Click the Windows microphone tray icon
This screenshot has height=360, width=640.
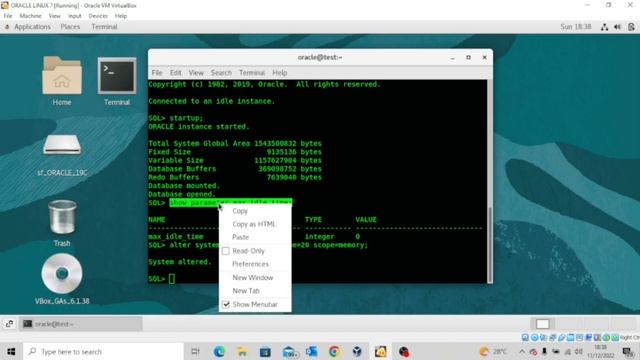544,351
